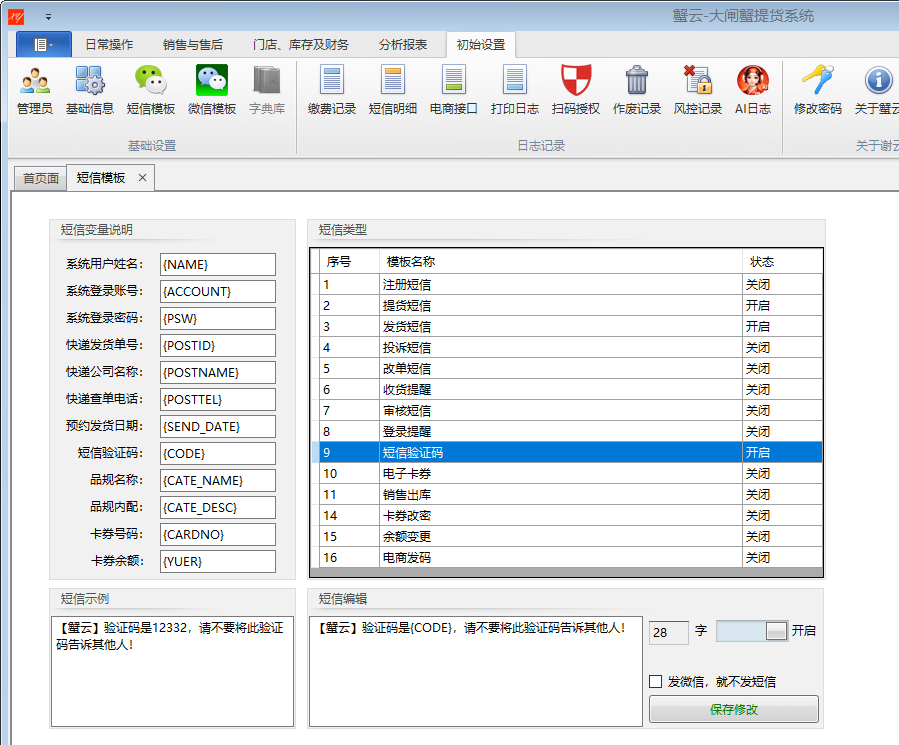The image size is (899, 745).
Task: Click the 序号 column header
Action: pyautogui.click(x=349, y=262)
